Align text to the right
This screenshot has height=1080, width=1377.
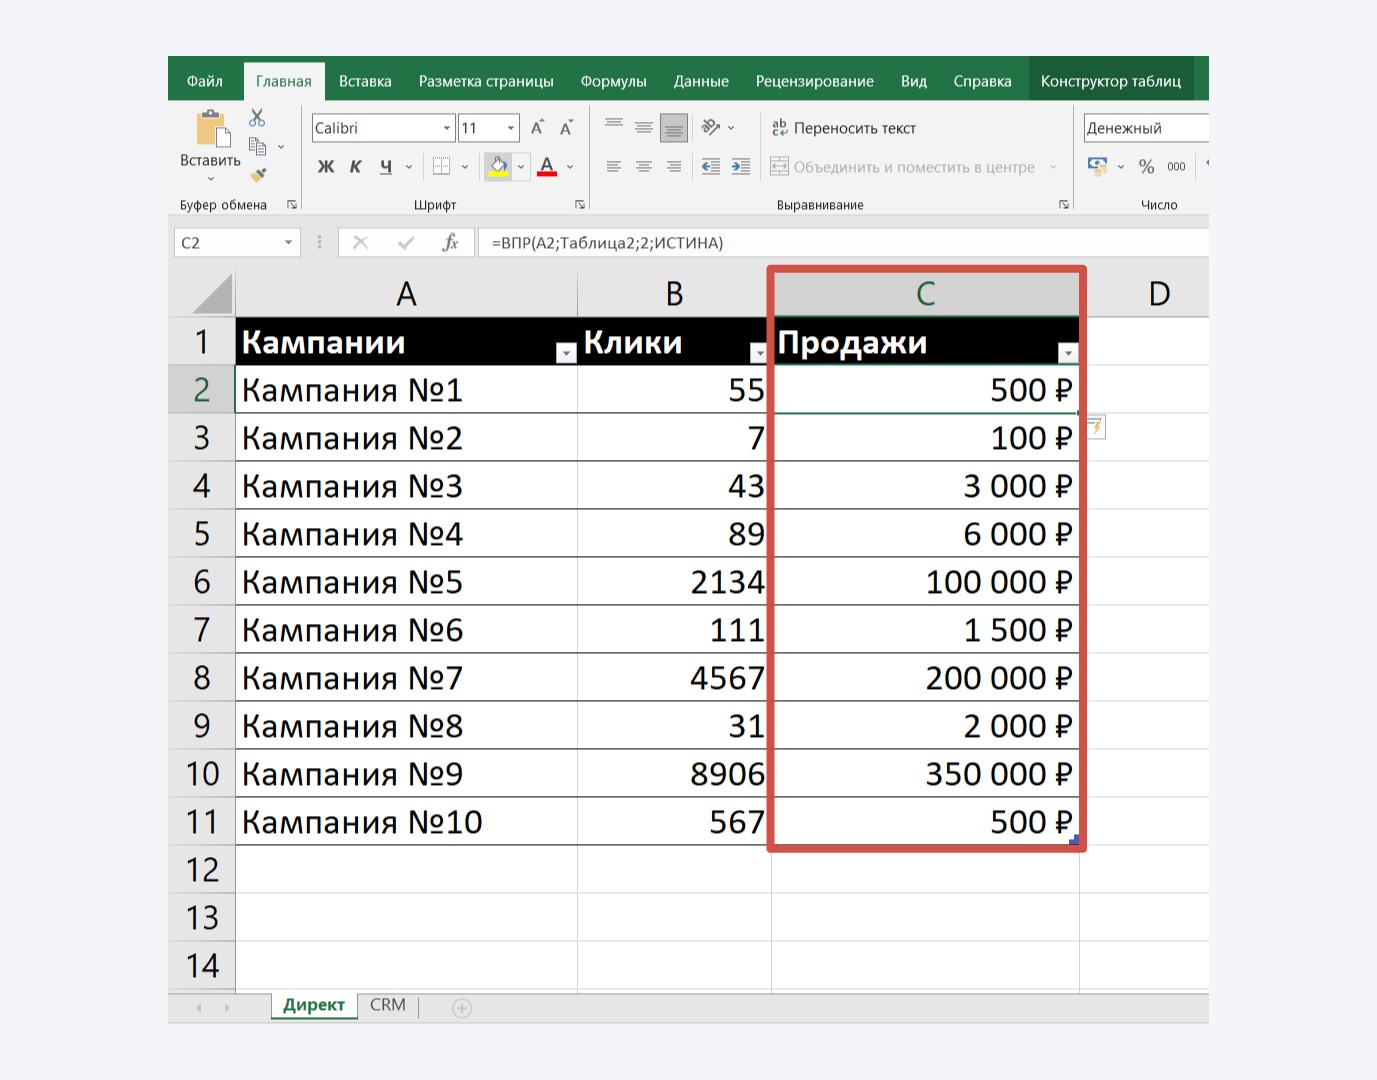click(674, 167)
